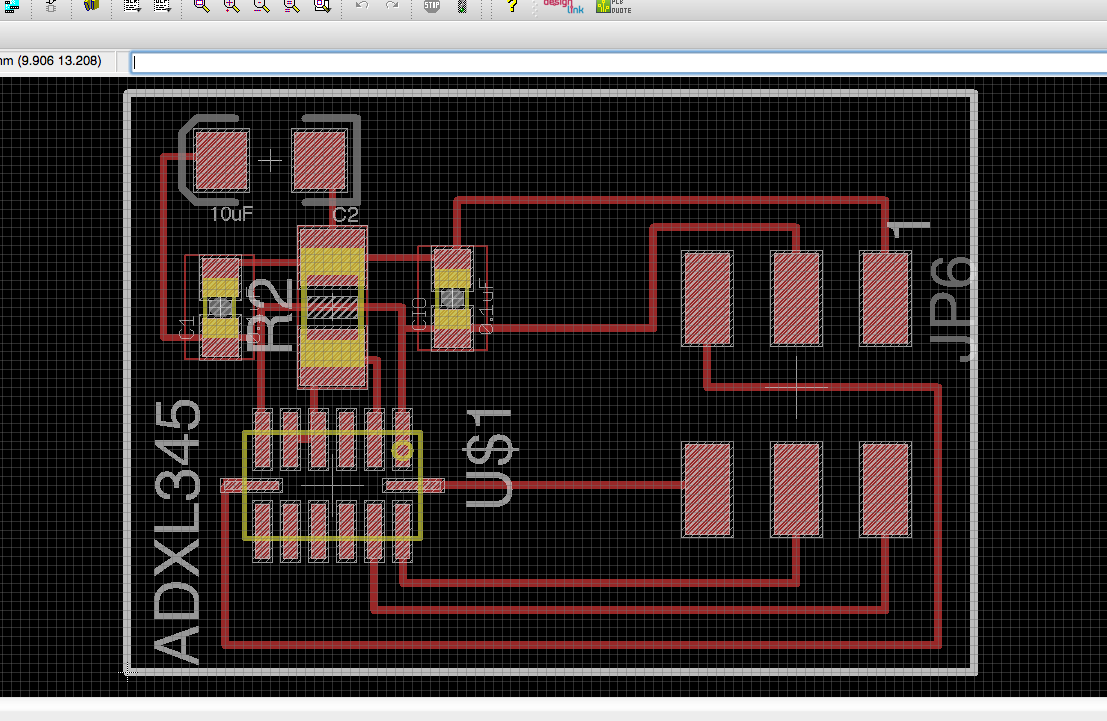Click JP6 top-middle pad
The image size is (1107, 721).
tap(796, 298)
